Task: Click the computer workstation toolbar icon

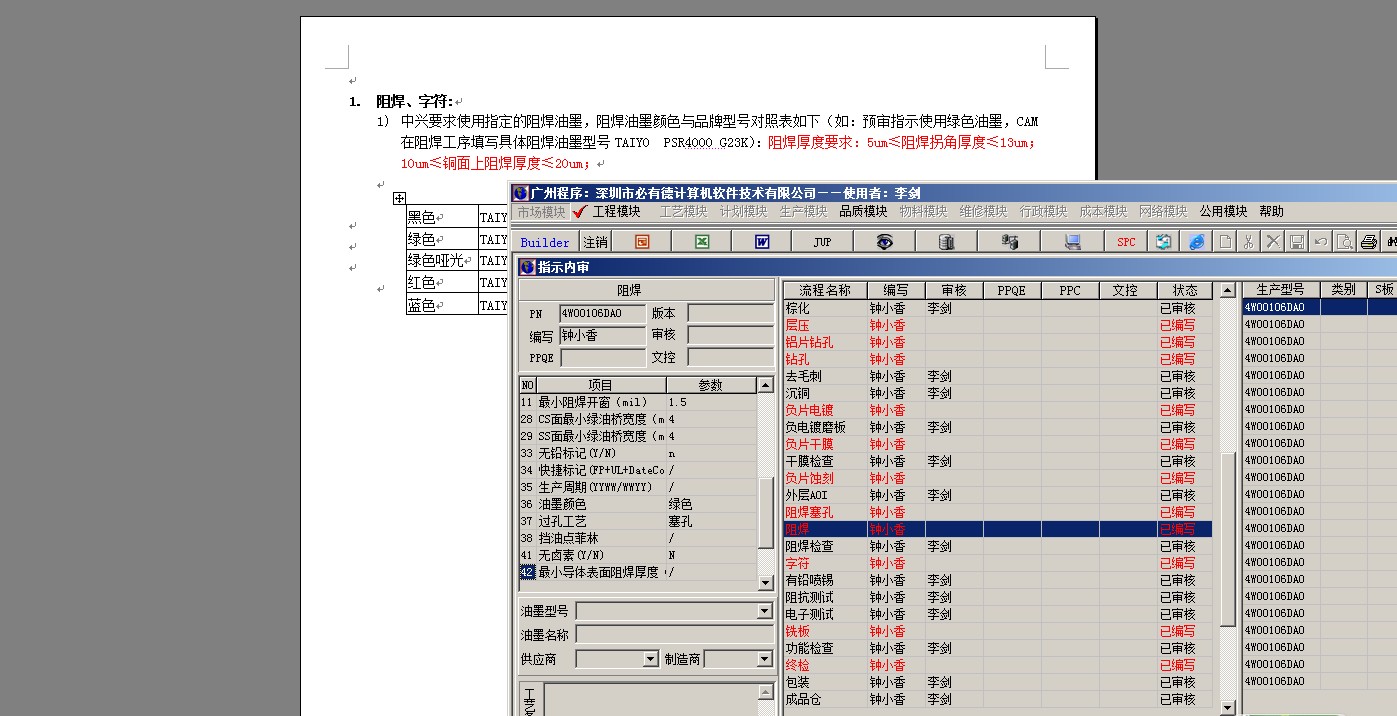Action: coord(1072,242)
